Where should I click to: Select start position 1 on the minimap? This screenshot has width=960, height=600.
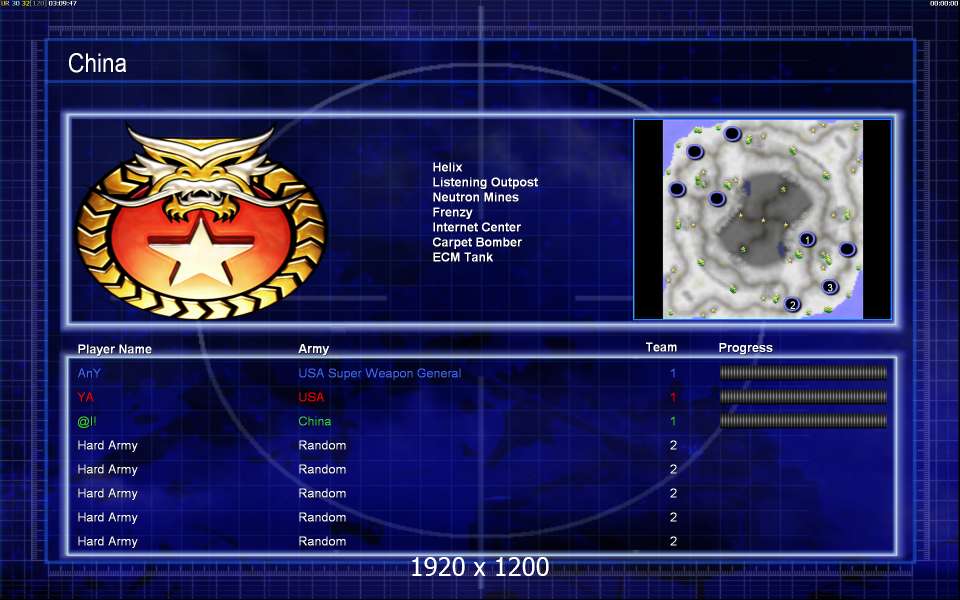coord(807,239)
